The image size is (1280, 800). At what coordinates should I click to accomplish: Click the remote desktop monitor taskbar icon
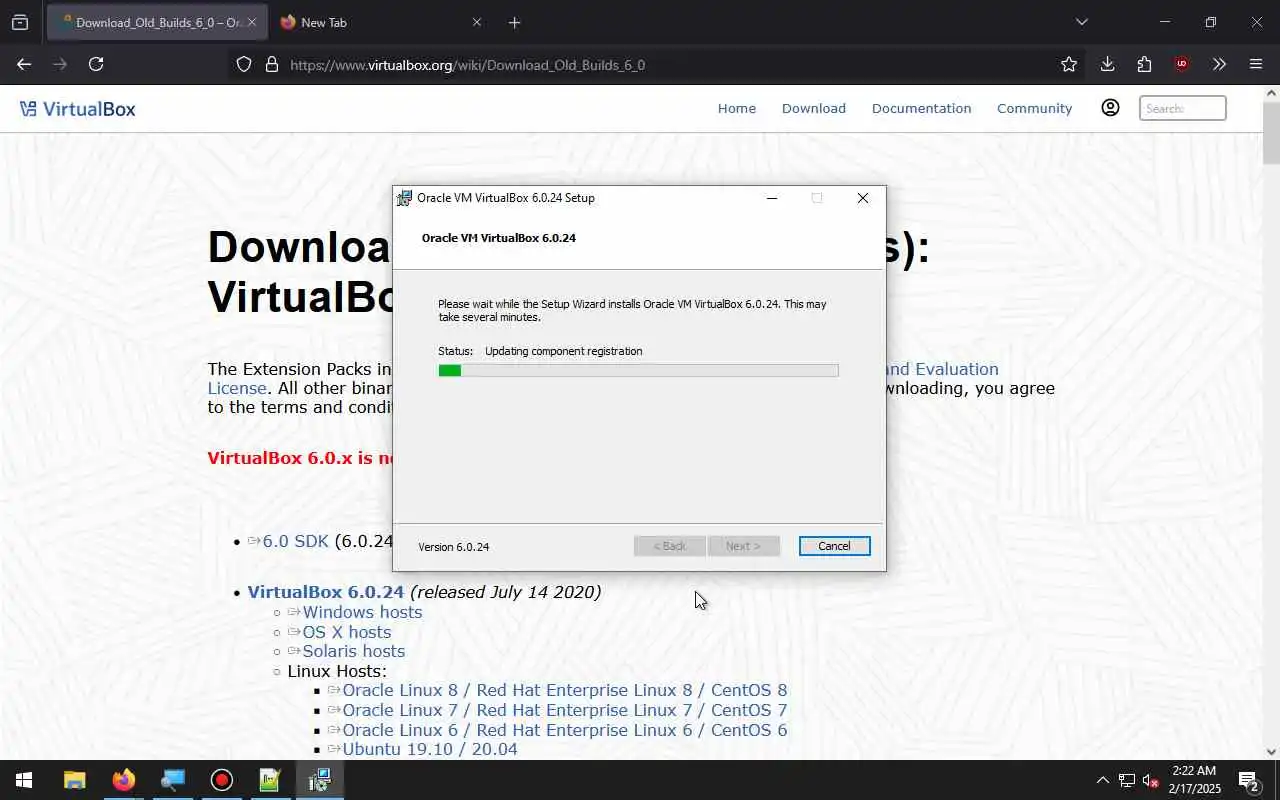pyautogui.click(x=172, y=780)
